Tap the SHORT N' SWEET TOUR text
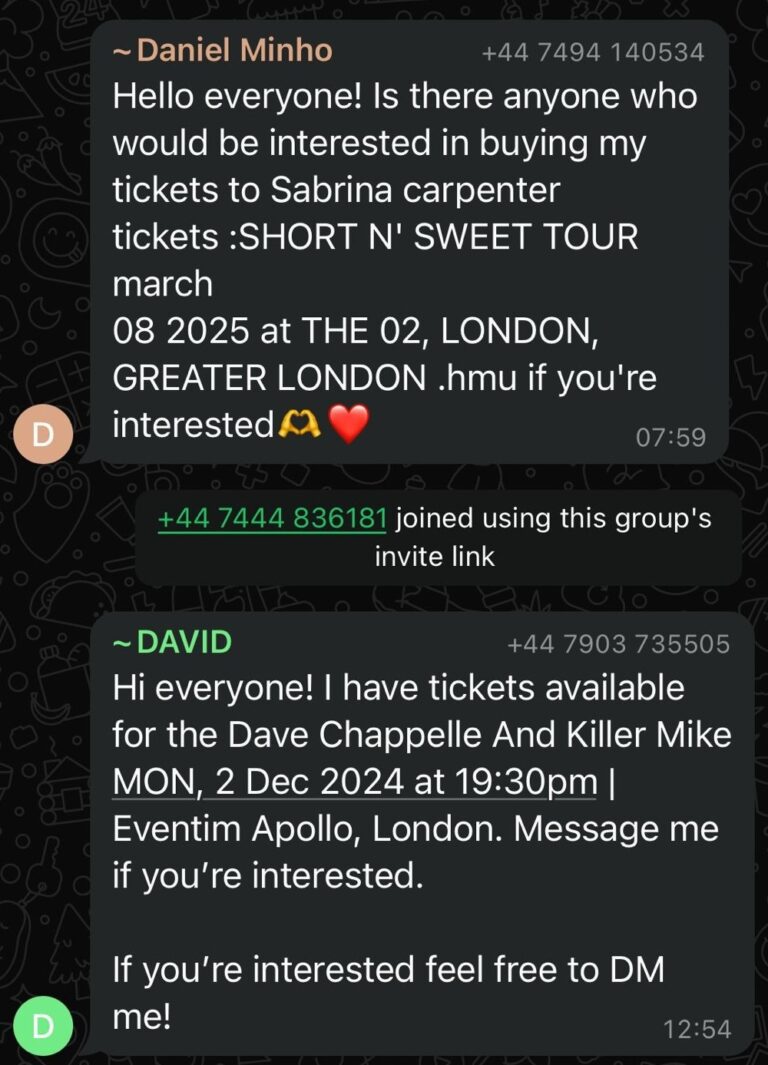The height and width of the screenshot is (1065, 768). click(x=439, y=237)
